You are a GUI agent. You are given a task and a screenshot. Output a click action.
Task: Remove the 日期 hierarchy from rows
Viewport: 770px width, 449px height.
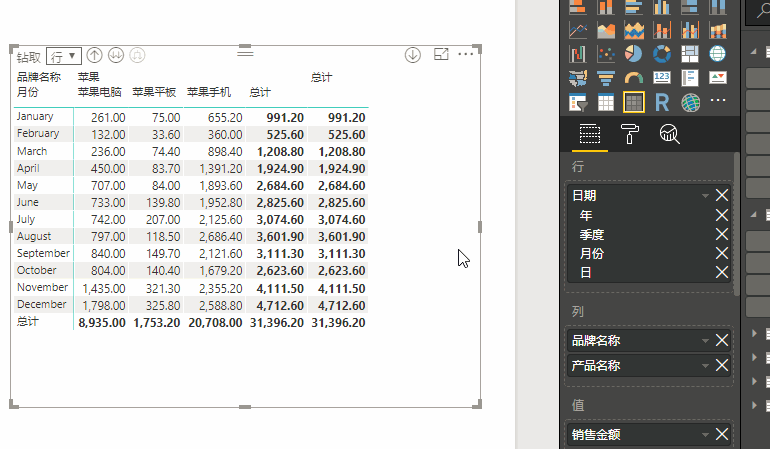pyautogui.click(x=722, y=196)
